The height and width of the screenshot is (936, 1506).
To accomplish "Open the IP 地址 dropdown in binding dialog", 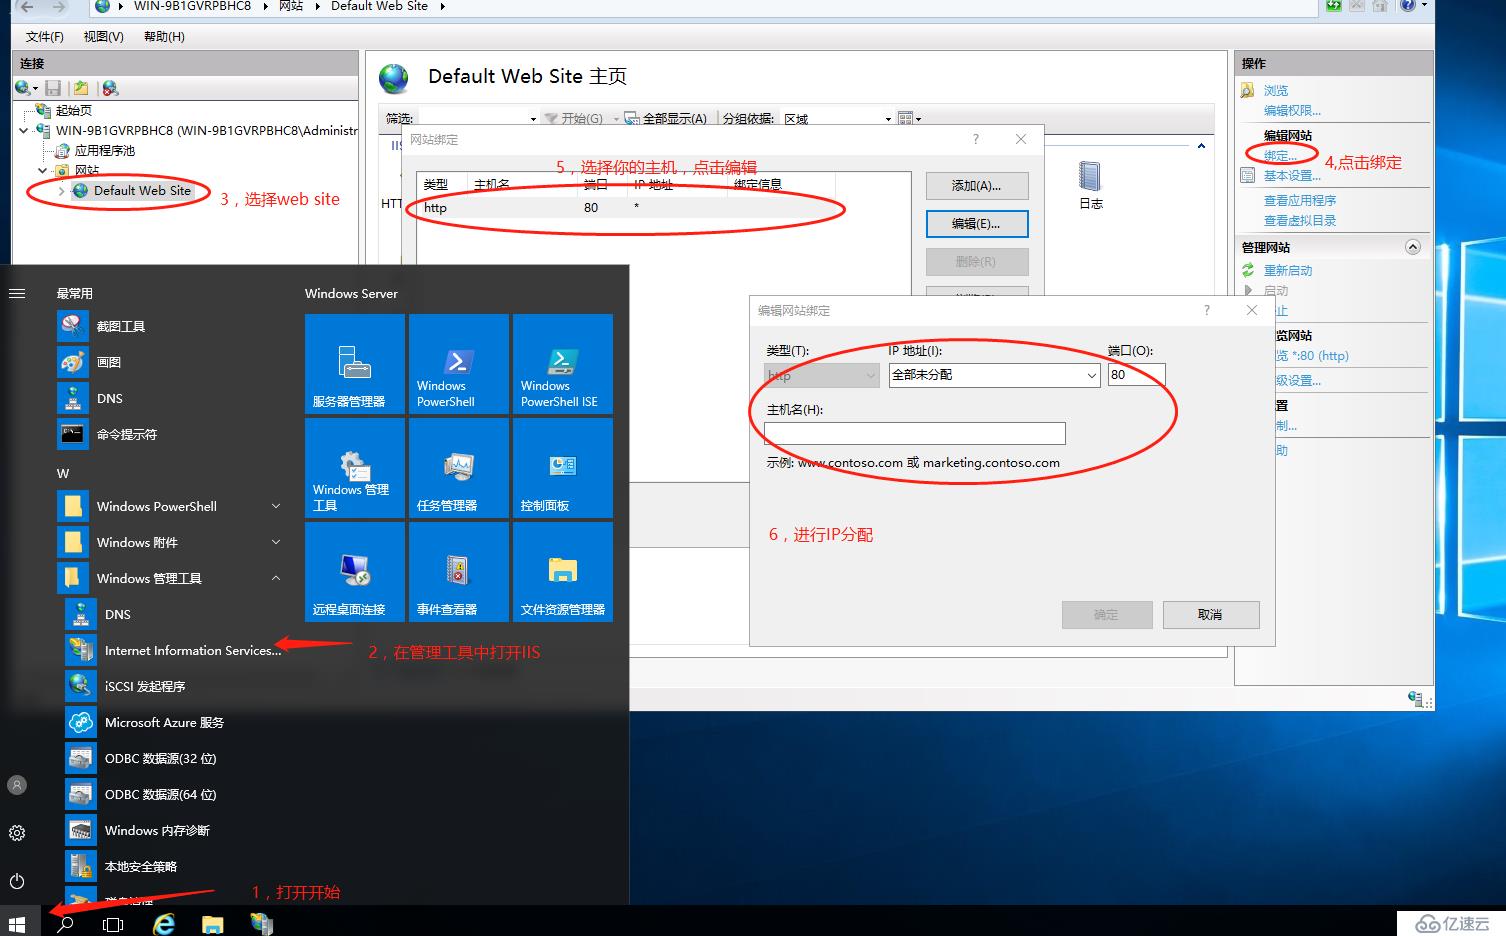I will [1091, 375].
